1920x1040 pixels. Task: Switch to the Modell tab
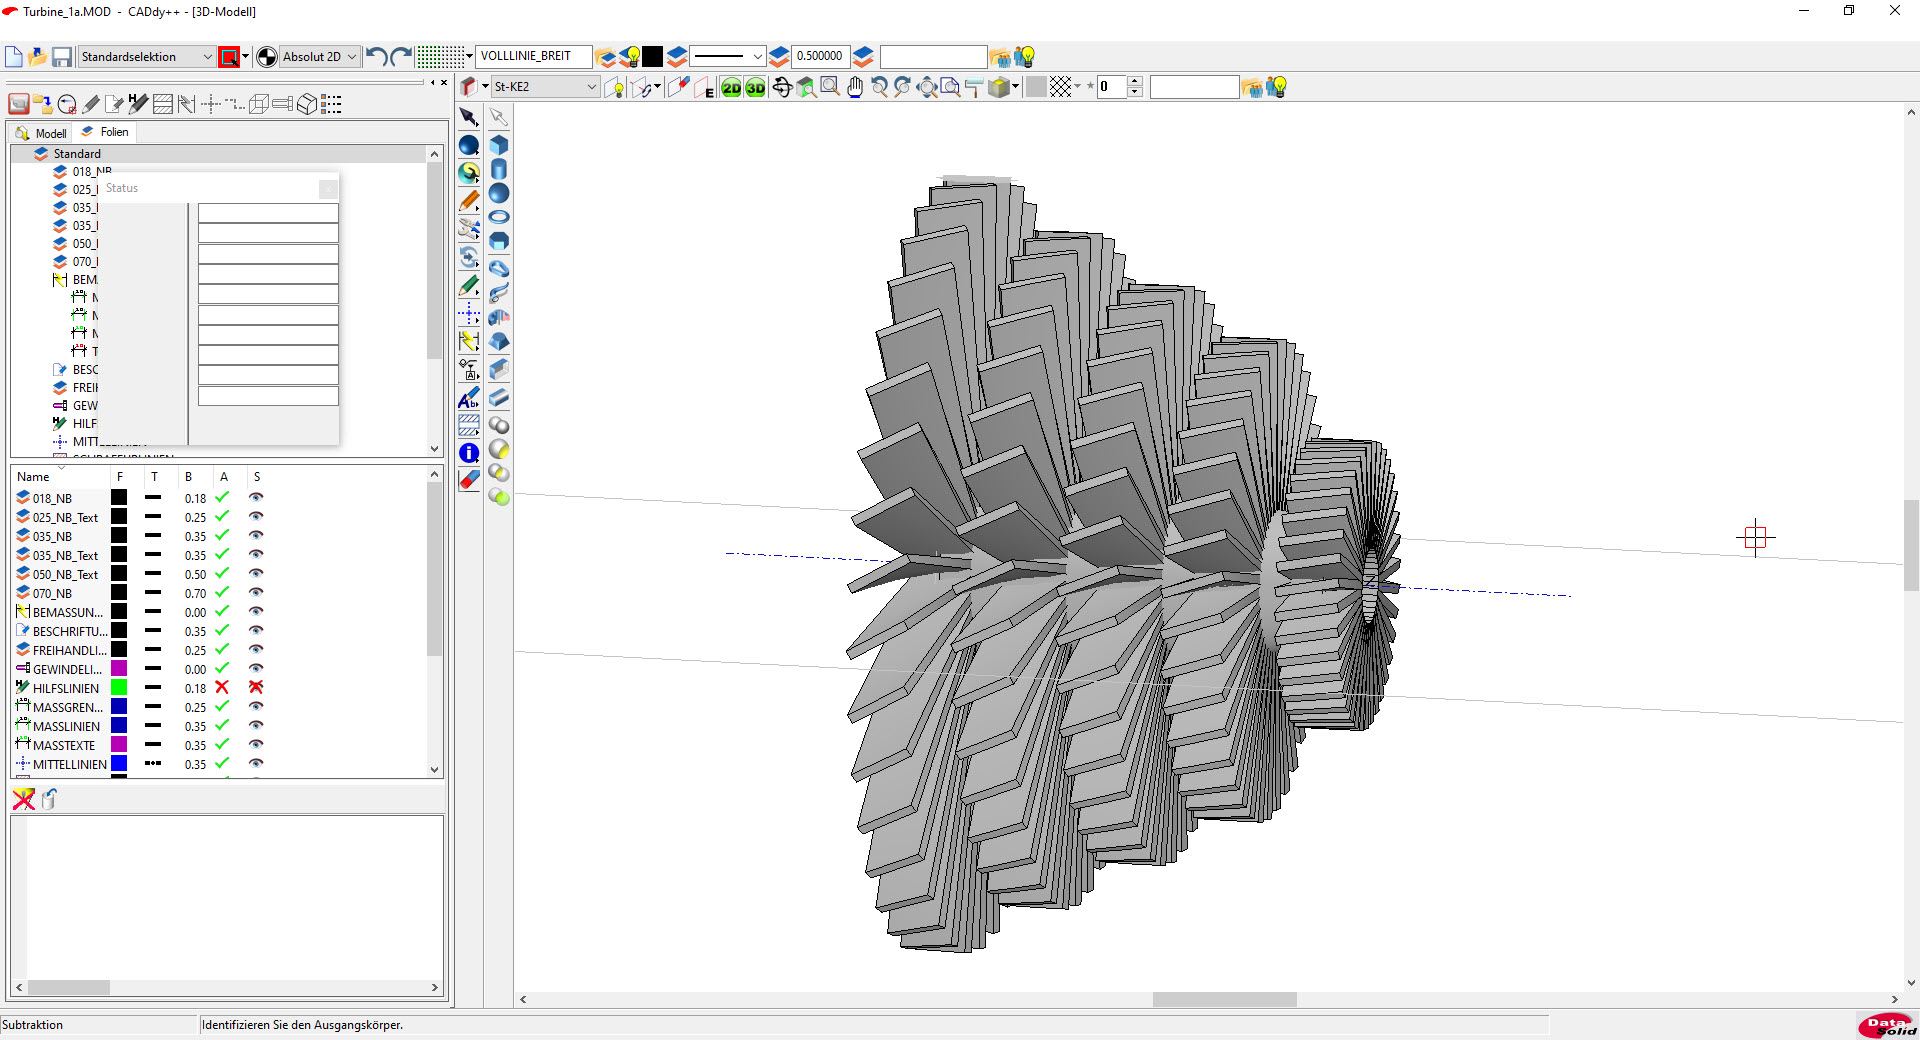tap(42, 133)
